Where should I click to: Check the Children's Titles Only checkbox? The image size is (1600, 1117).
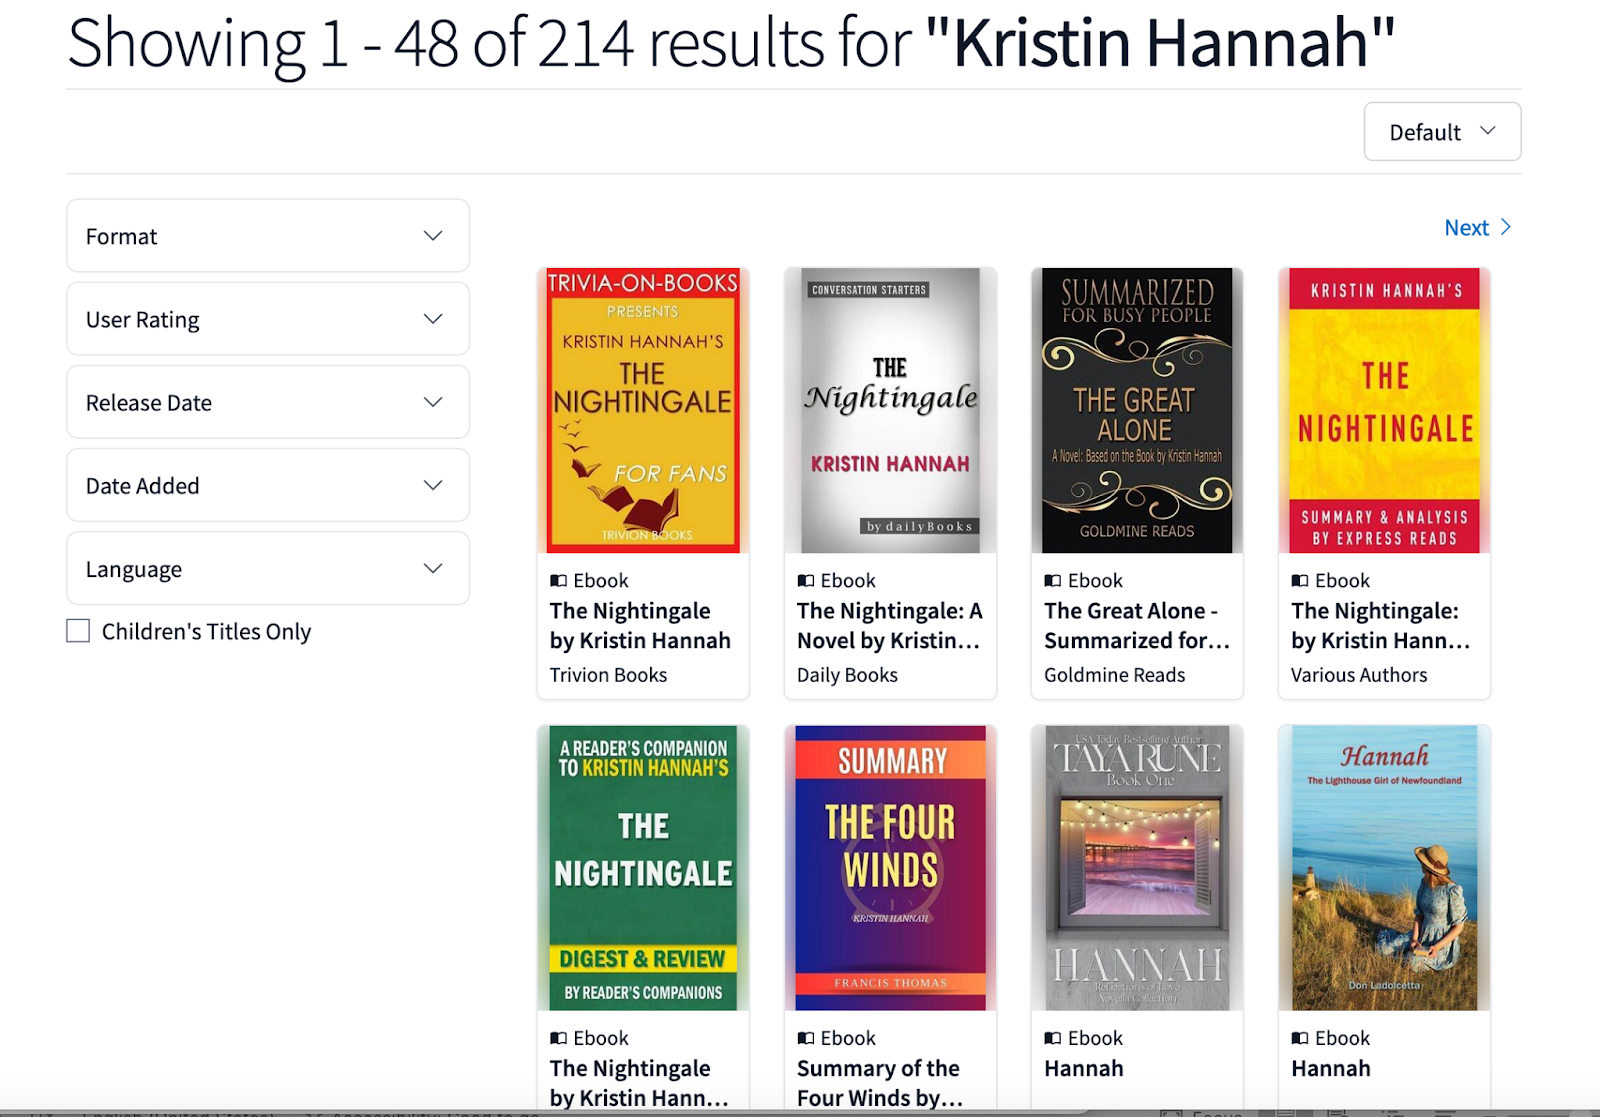(78, 631)
